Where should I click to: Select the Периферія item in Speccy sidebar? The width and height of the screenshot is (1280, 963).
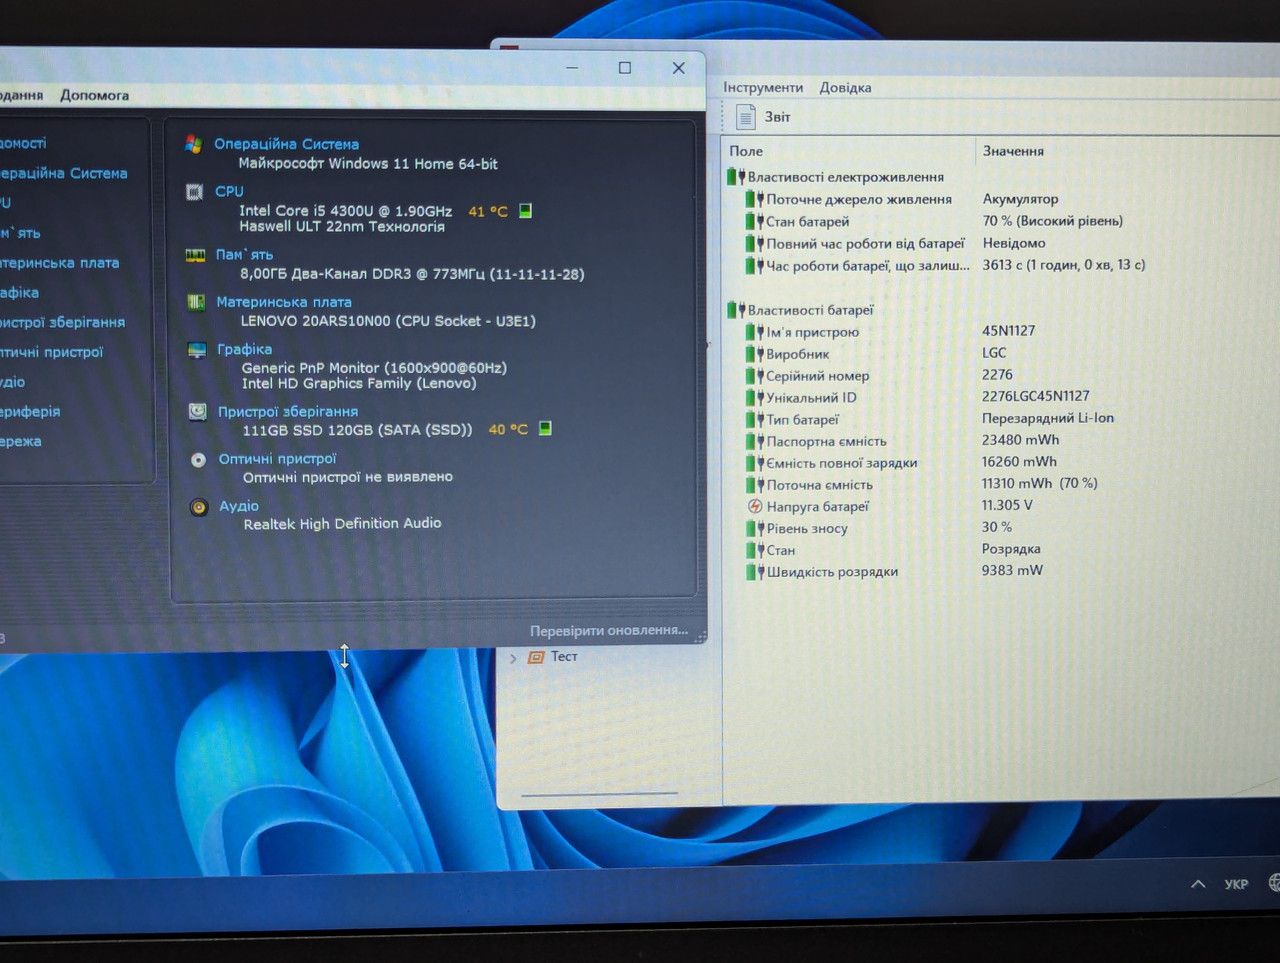coord(29,411)
